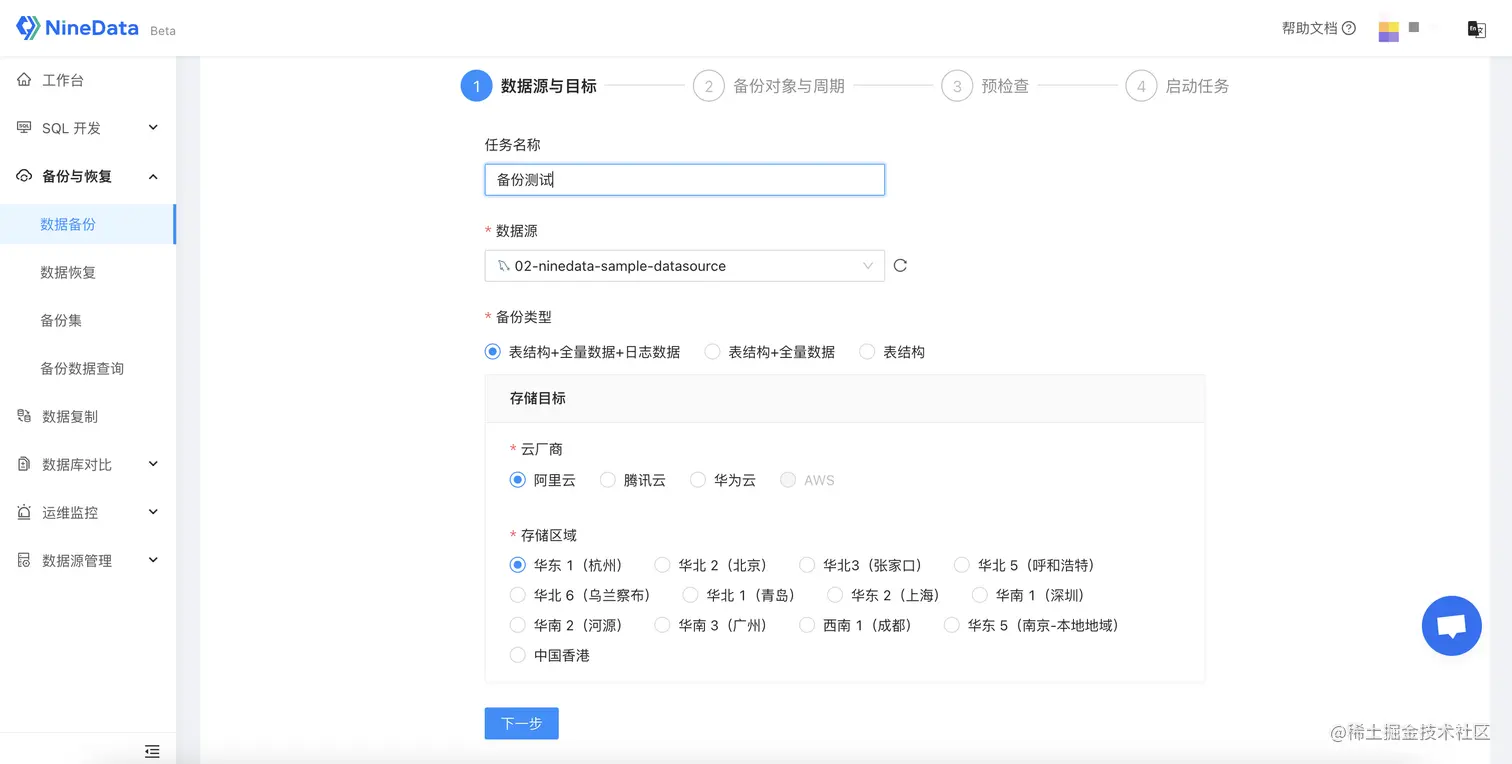Refresh the data source list

pyautogui.click(x=900, y=266)
